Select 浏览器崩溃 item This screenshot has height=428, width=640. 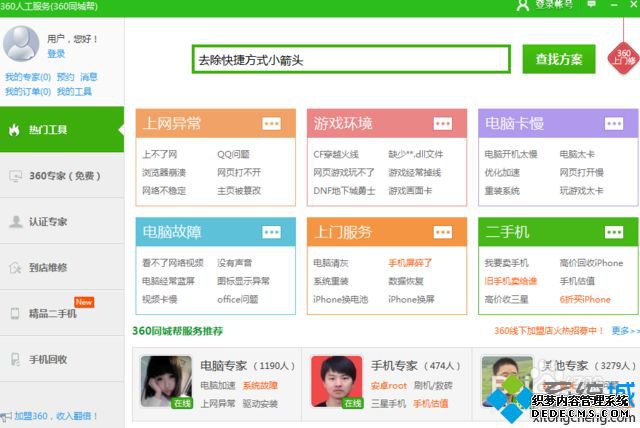coord(164,173)
